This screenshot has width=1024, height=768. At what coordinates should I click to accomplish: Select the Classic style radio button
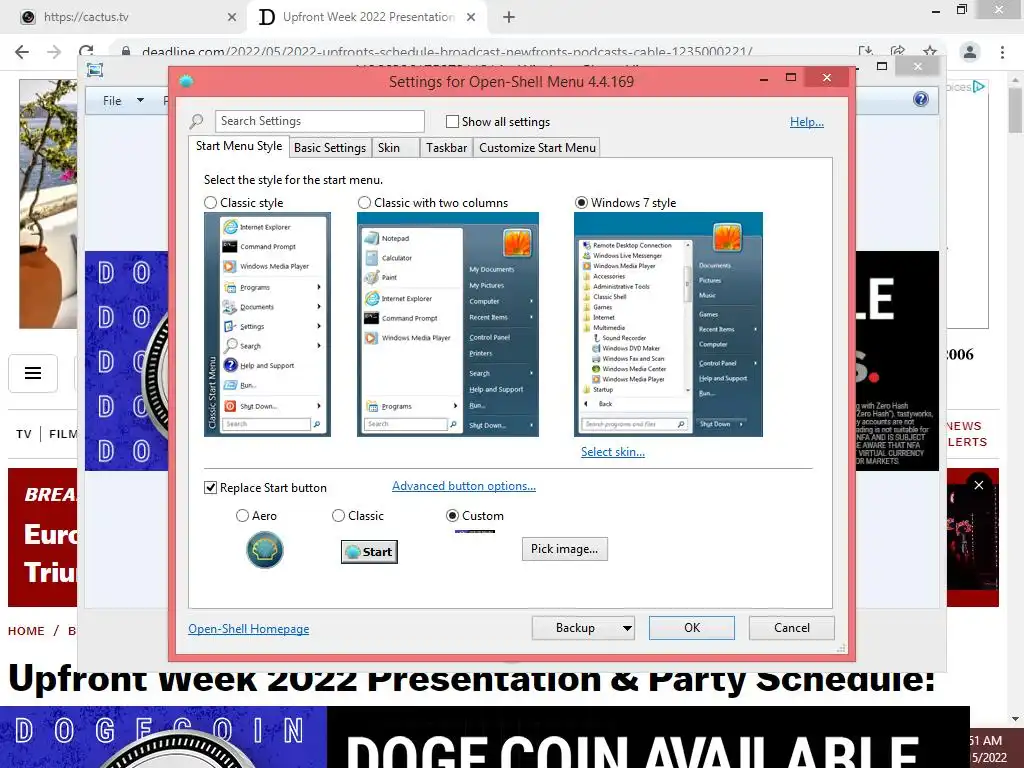point(210,203)
